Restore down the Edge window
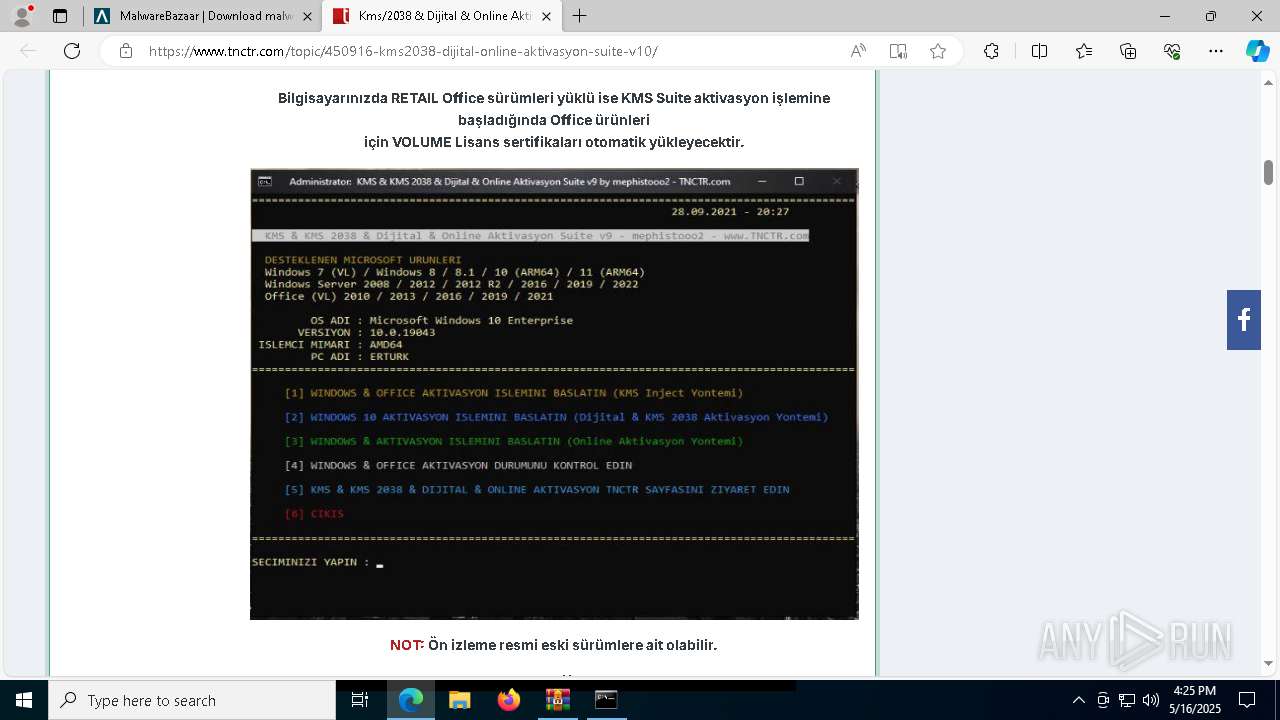Image resolution: width=1280 pixels, height=720 pixels. click(x=1211, y=16)
